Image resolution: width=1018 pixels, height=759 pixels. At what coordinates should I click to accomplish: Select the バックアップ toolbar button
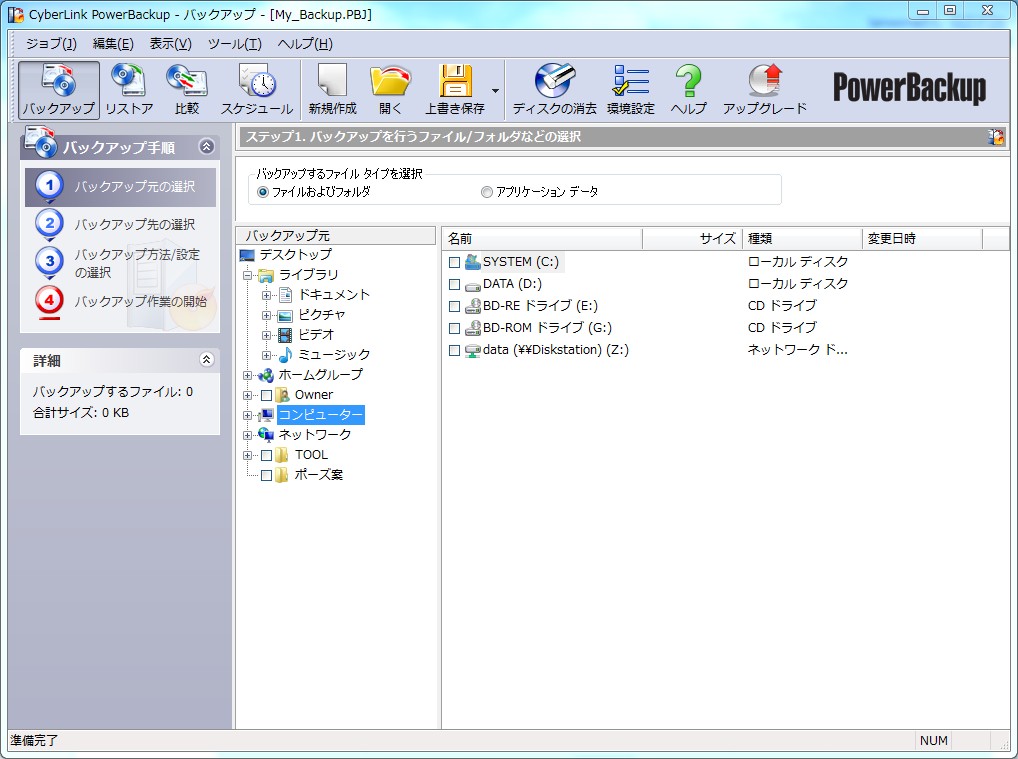point(58,90)
